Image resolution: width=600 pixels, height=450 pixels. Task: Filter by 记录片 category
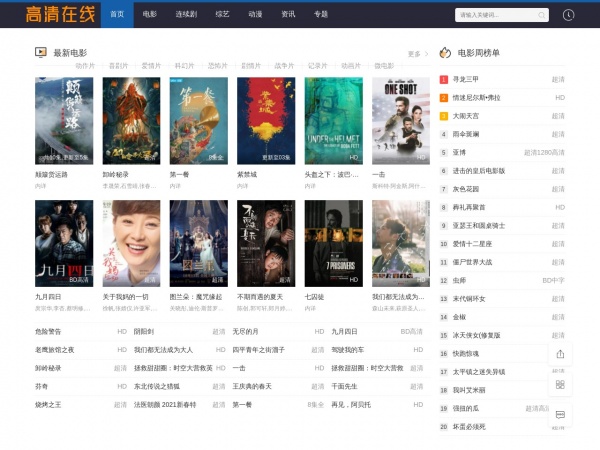pyautogui.click(x=318, y=66)
